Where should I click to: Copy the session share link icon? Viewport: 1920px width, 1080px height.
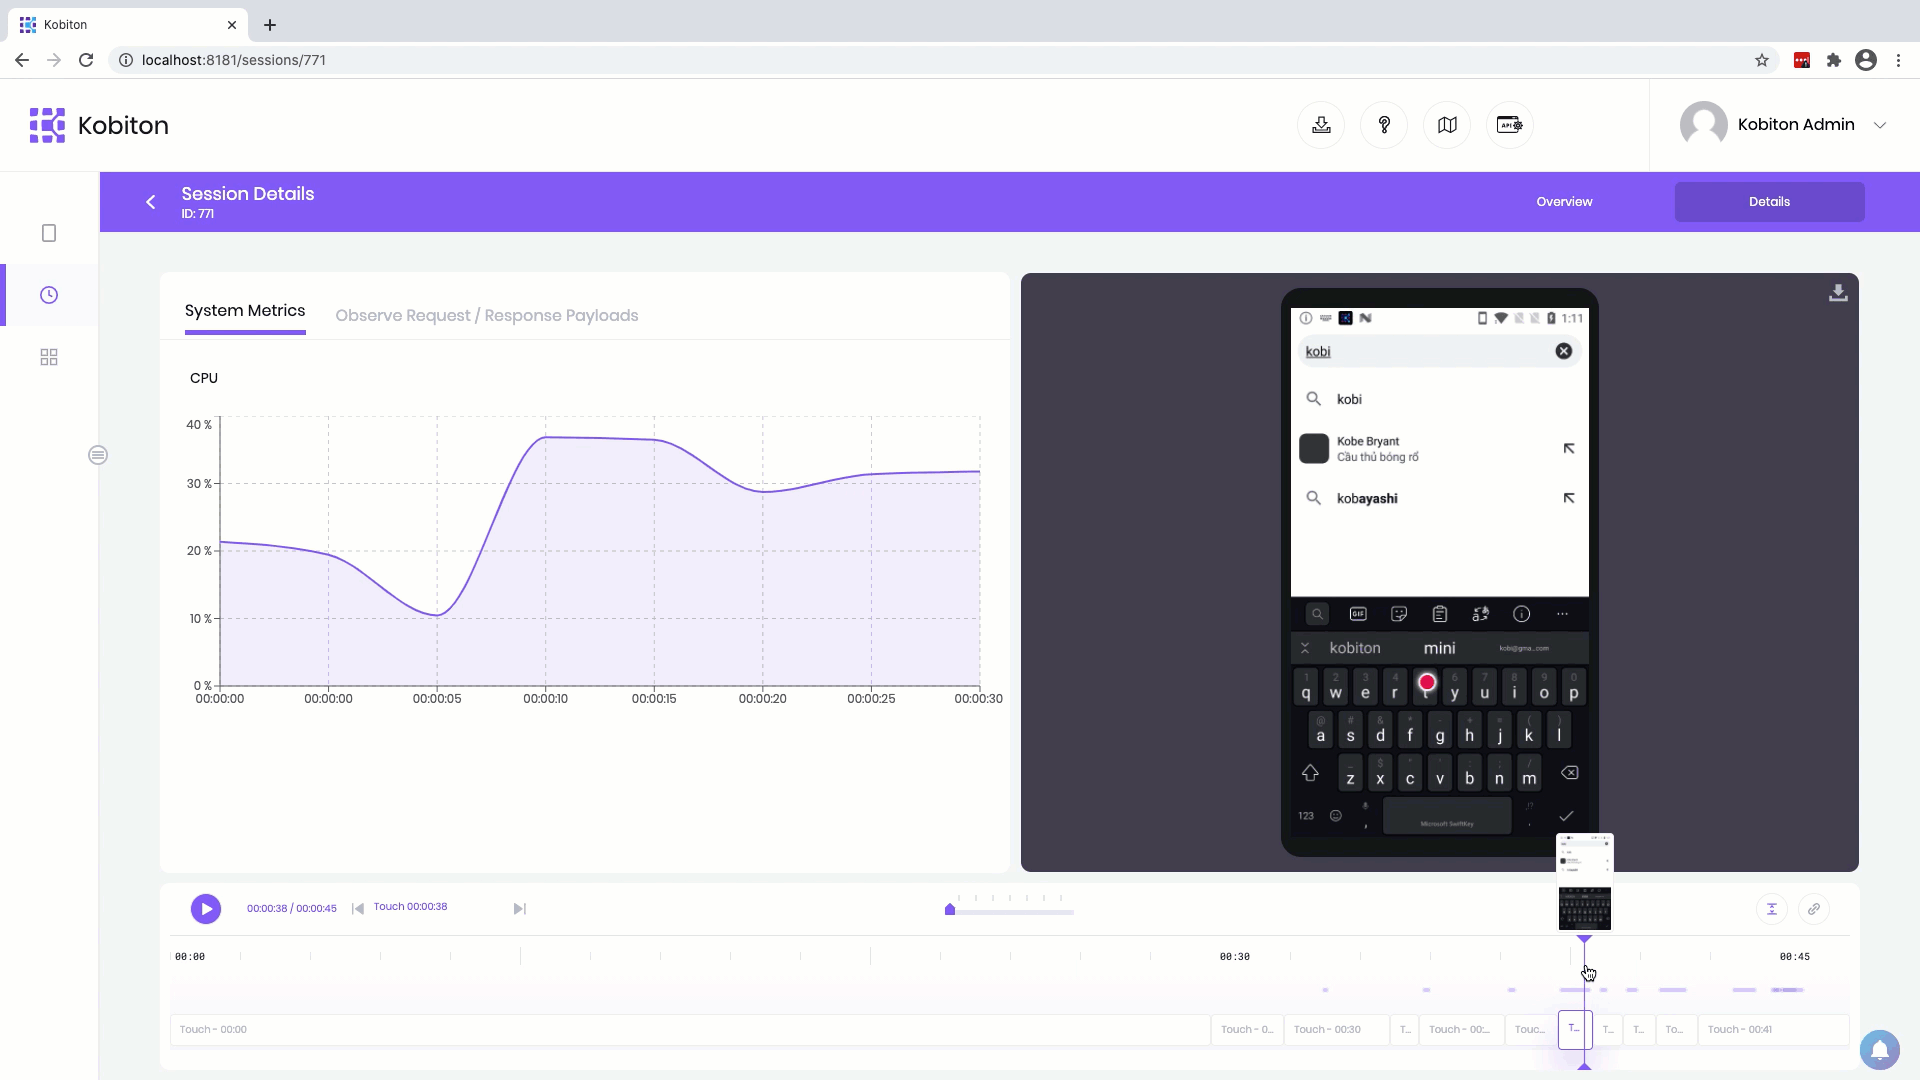1815,909
